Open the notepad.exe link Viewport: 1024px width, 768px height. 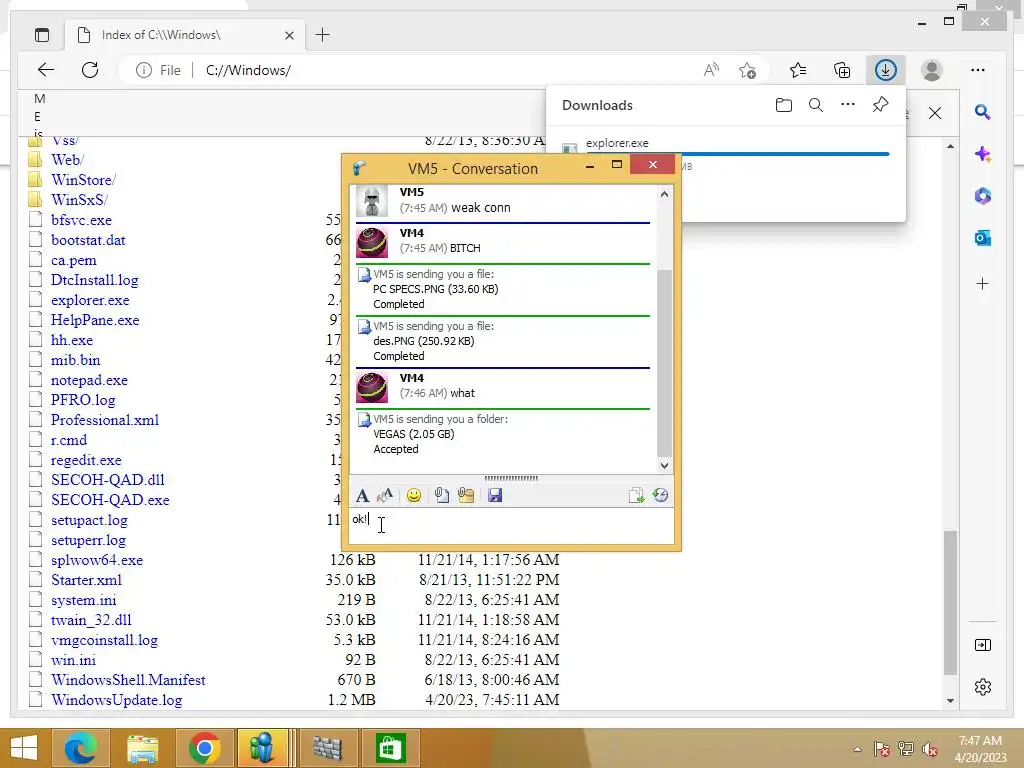89,380
